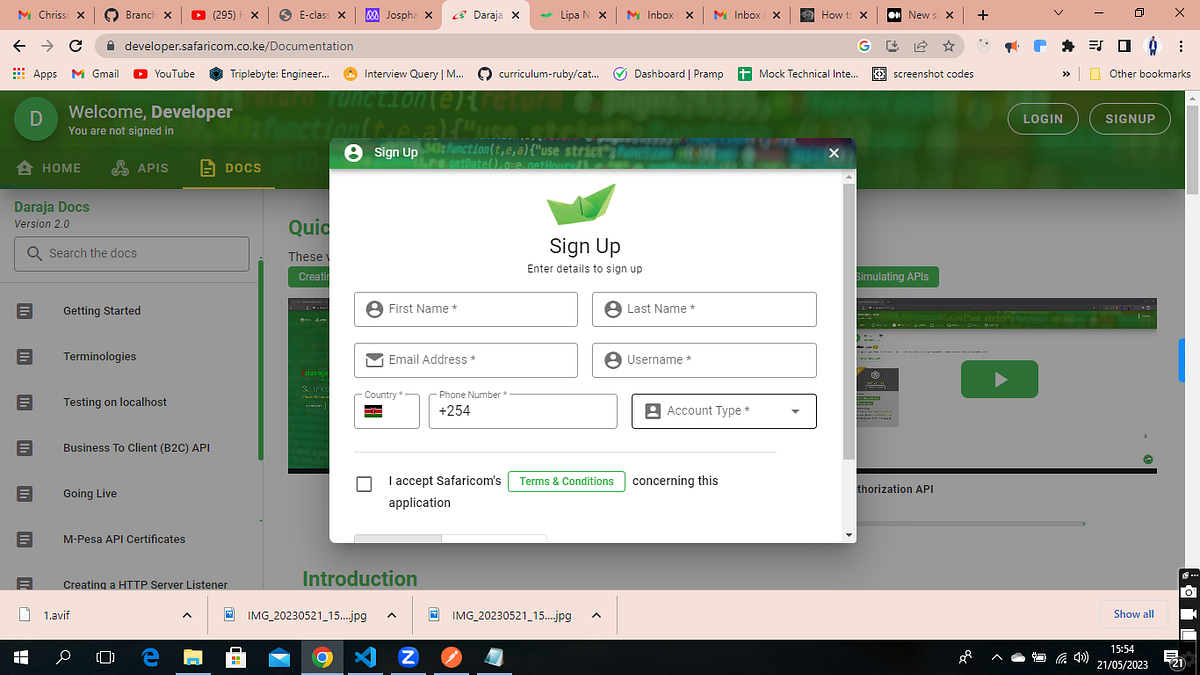Click the Terminologies document icon
Screen dimensions: 1200x675
(x=24, y=356)
